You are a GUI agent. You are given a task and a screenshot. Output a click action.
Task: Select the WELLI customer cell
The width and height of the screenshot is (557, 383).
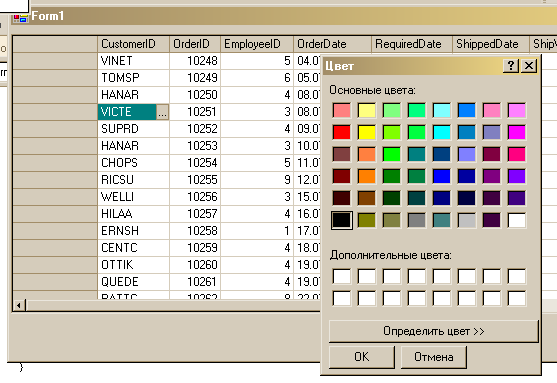(x=133, y=197)
